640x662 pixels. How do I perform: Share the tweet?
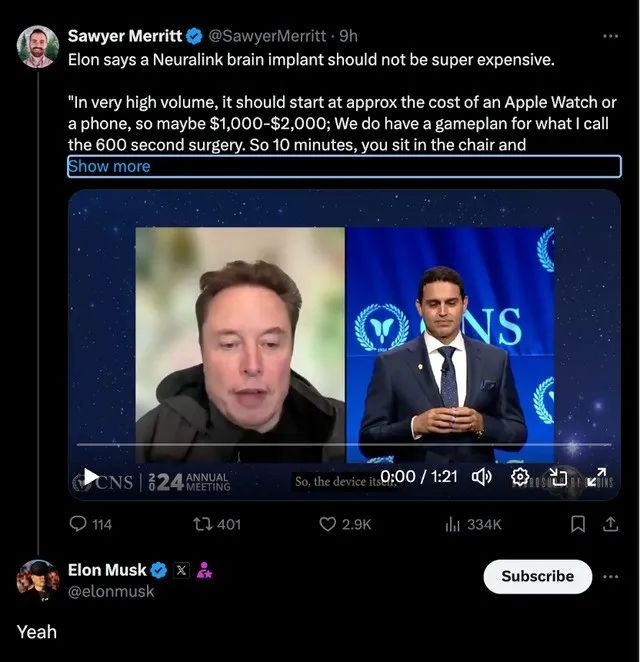[x=609, y=524]
